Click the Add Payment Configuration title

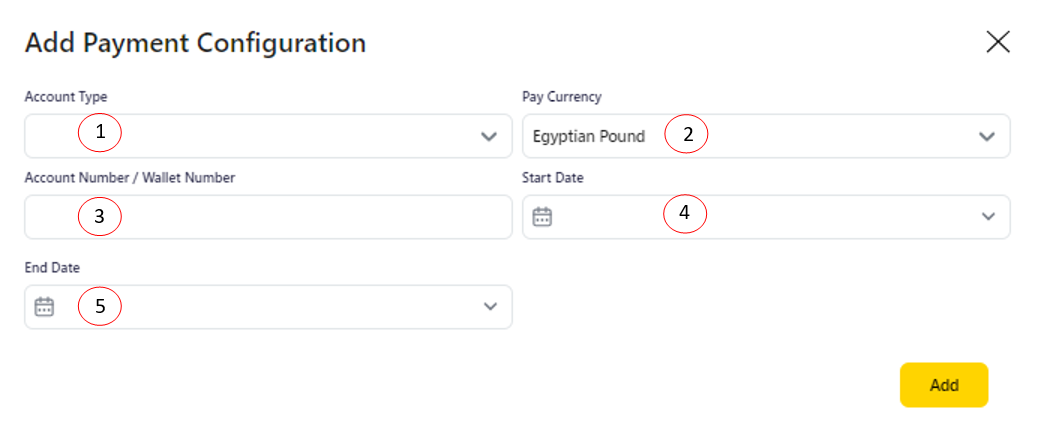195,43
